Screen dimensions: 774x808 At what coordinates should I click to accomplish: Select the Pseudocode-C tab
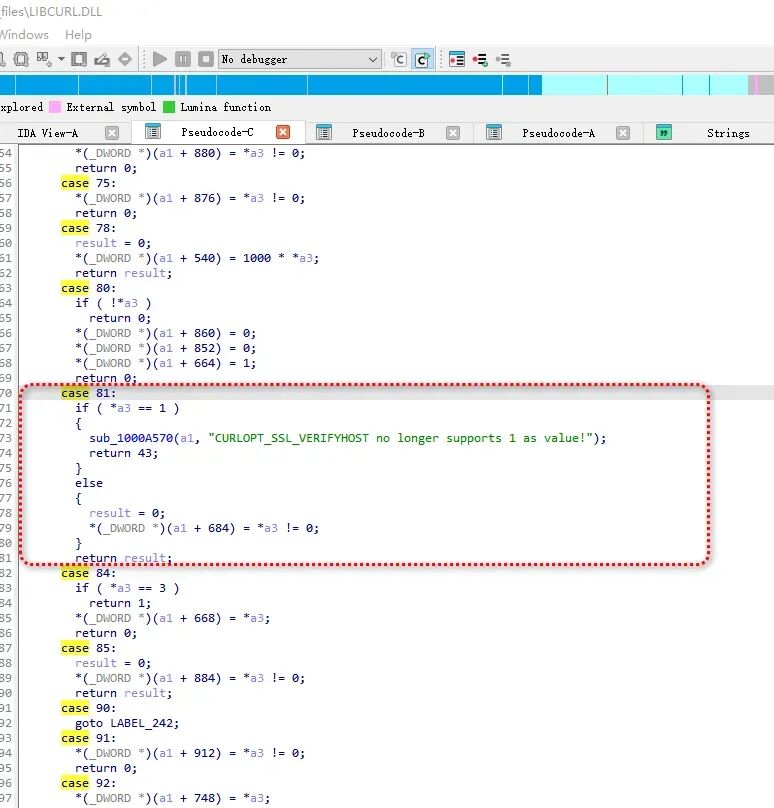pyautogui.click(x=217, y=132)
